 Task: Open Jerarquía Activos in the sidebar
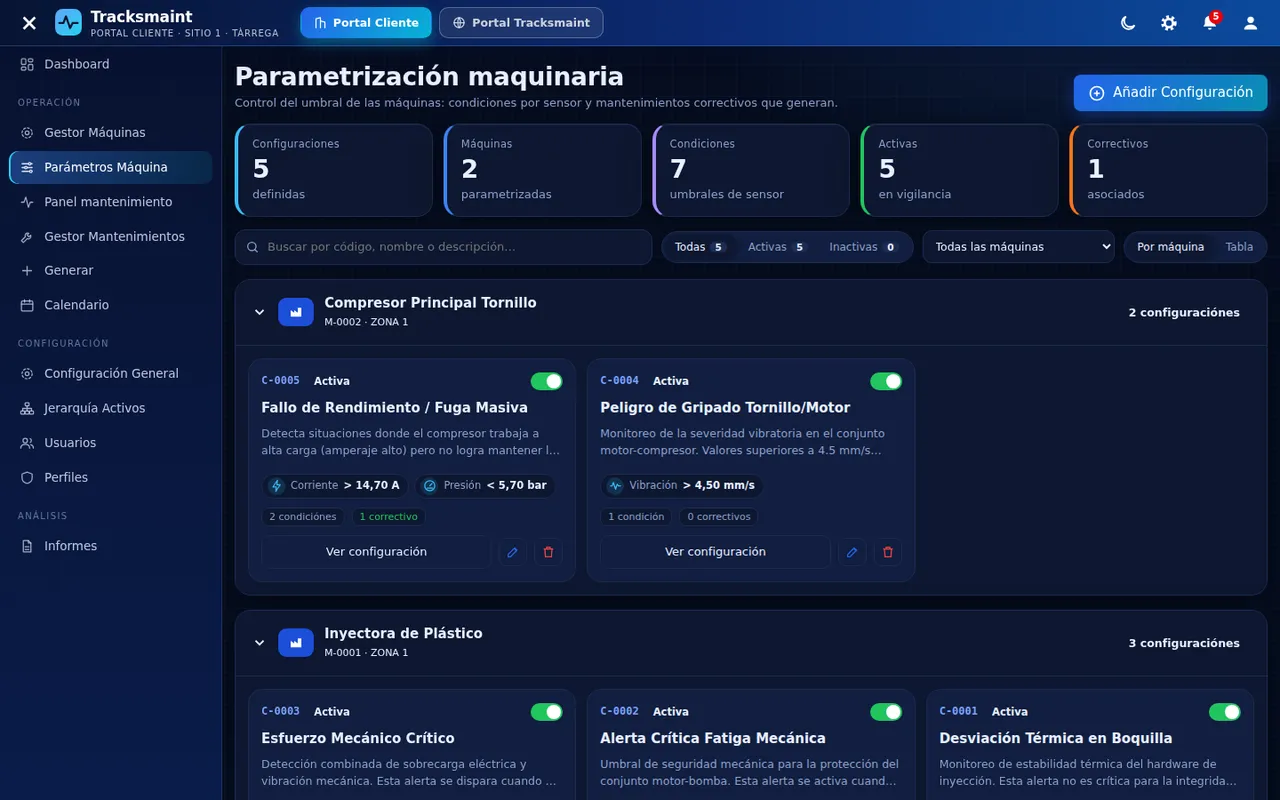pos(110,408)
